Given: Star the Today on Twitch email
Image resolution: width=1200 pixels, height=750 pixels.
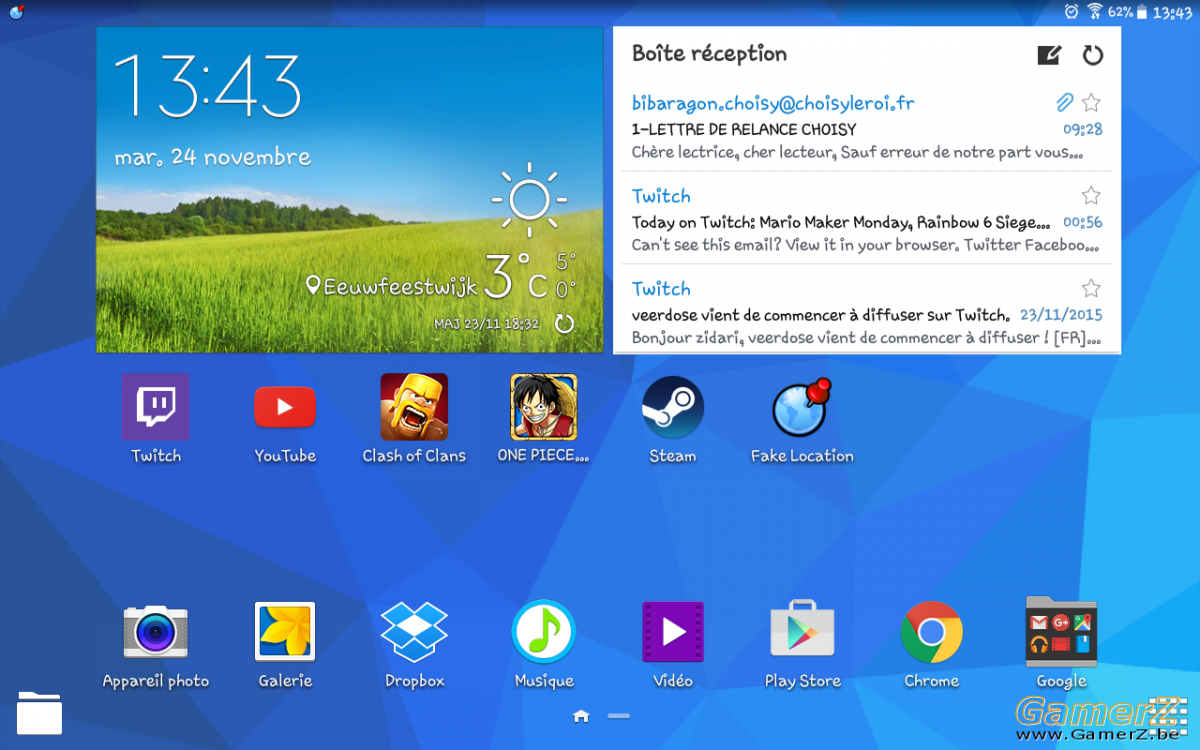Looking at the screenshot, I should pyautogui.click(x=1091, y=195).
